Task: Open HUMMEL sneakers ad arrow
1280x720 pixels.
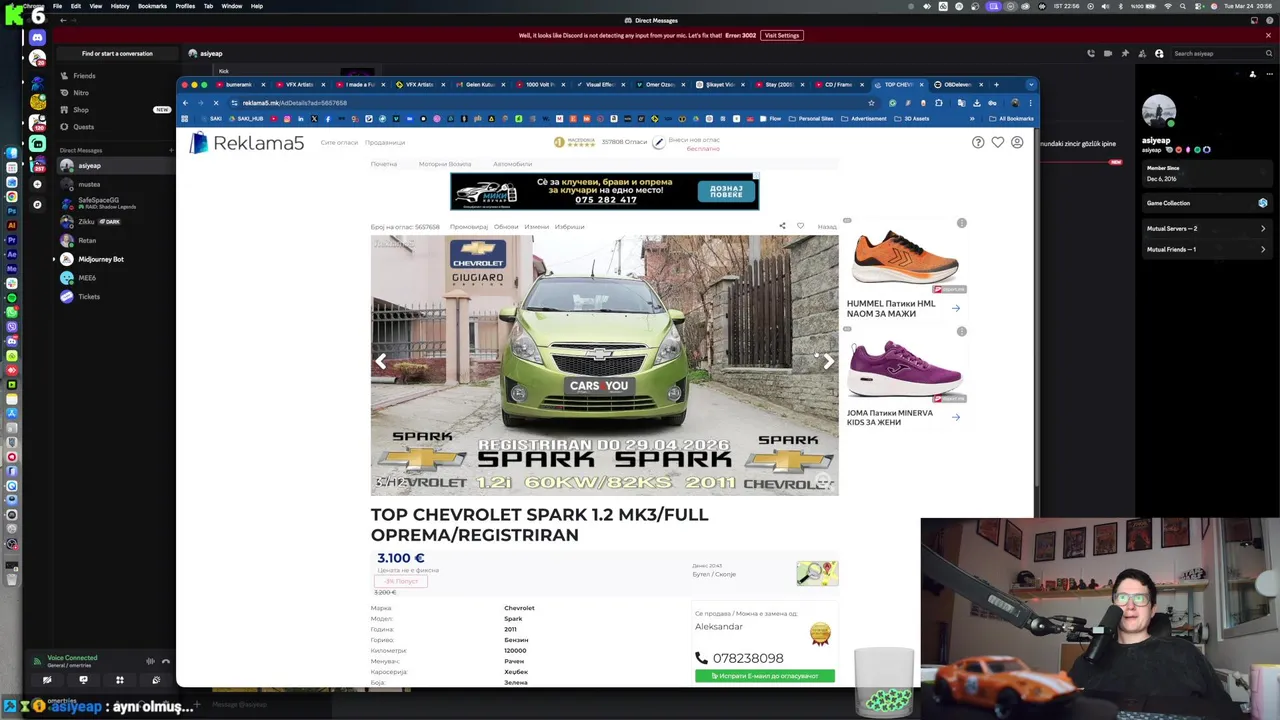Action: 955,309
